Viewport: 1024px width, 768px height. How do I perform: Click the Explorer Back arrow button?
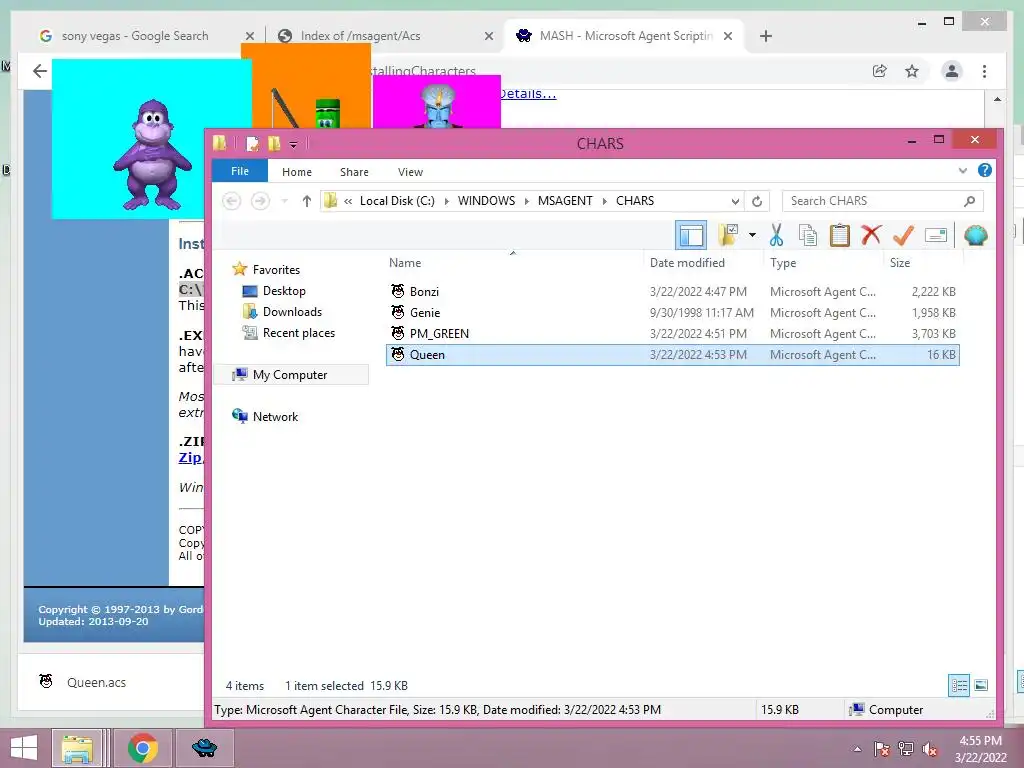pos(232,201)
